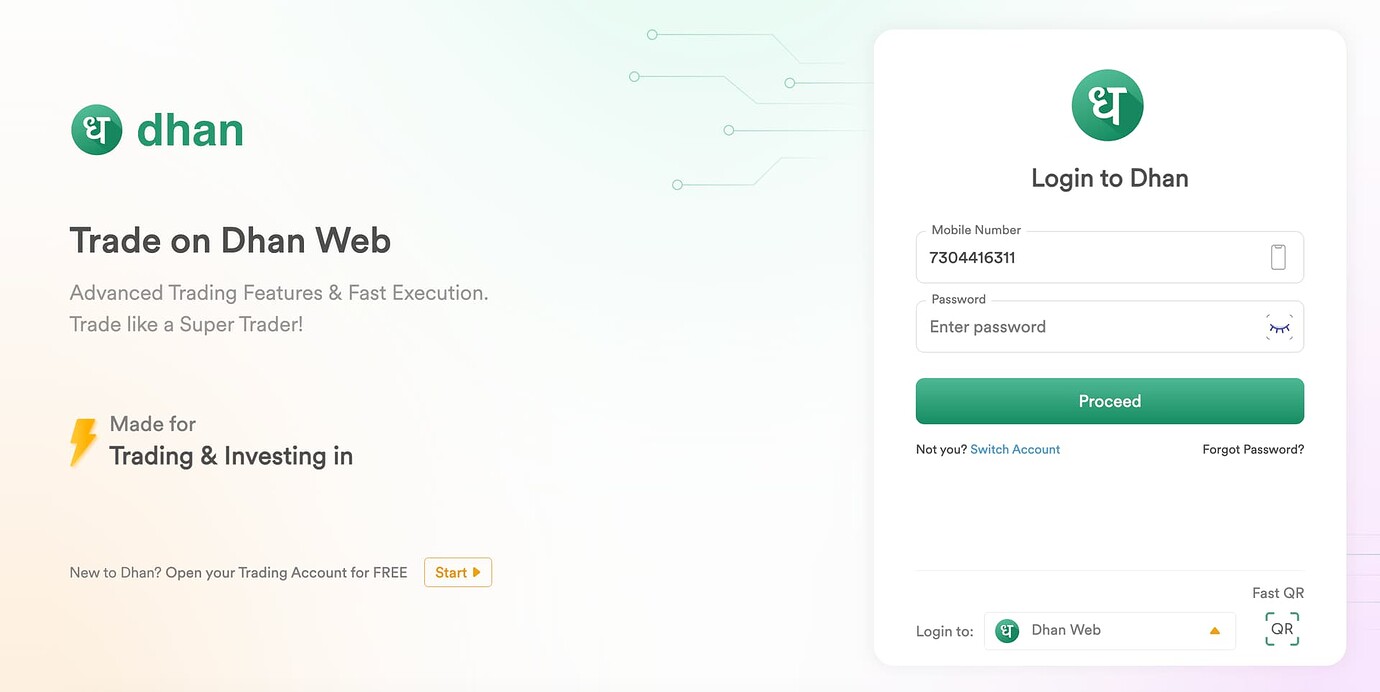Click the mobile phone icon in Mobile Number field
Screen dimensions: 1380x692
tap(1278, 256)
